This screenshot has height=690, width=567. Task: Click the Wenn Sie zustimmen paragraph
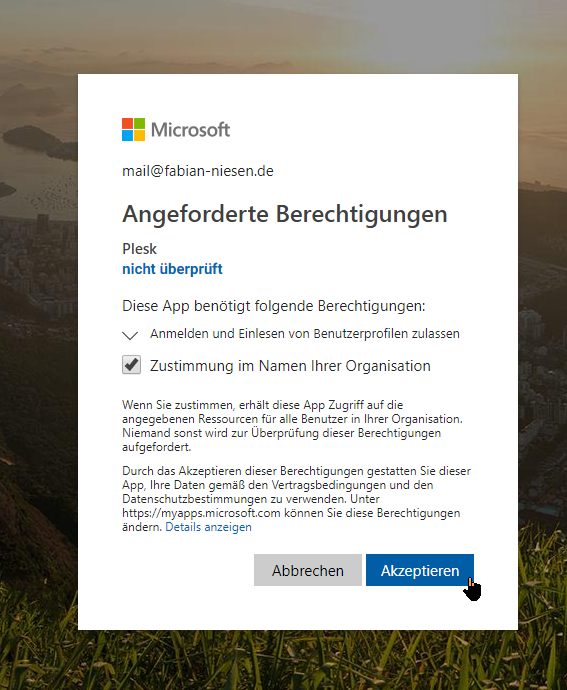pyautogui.click(x=292, y=426)
